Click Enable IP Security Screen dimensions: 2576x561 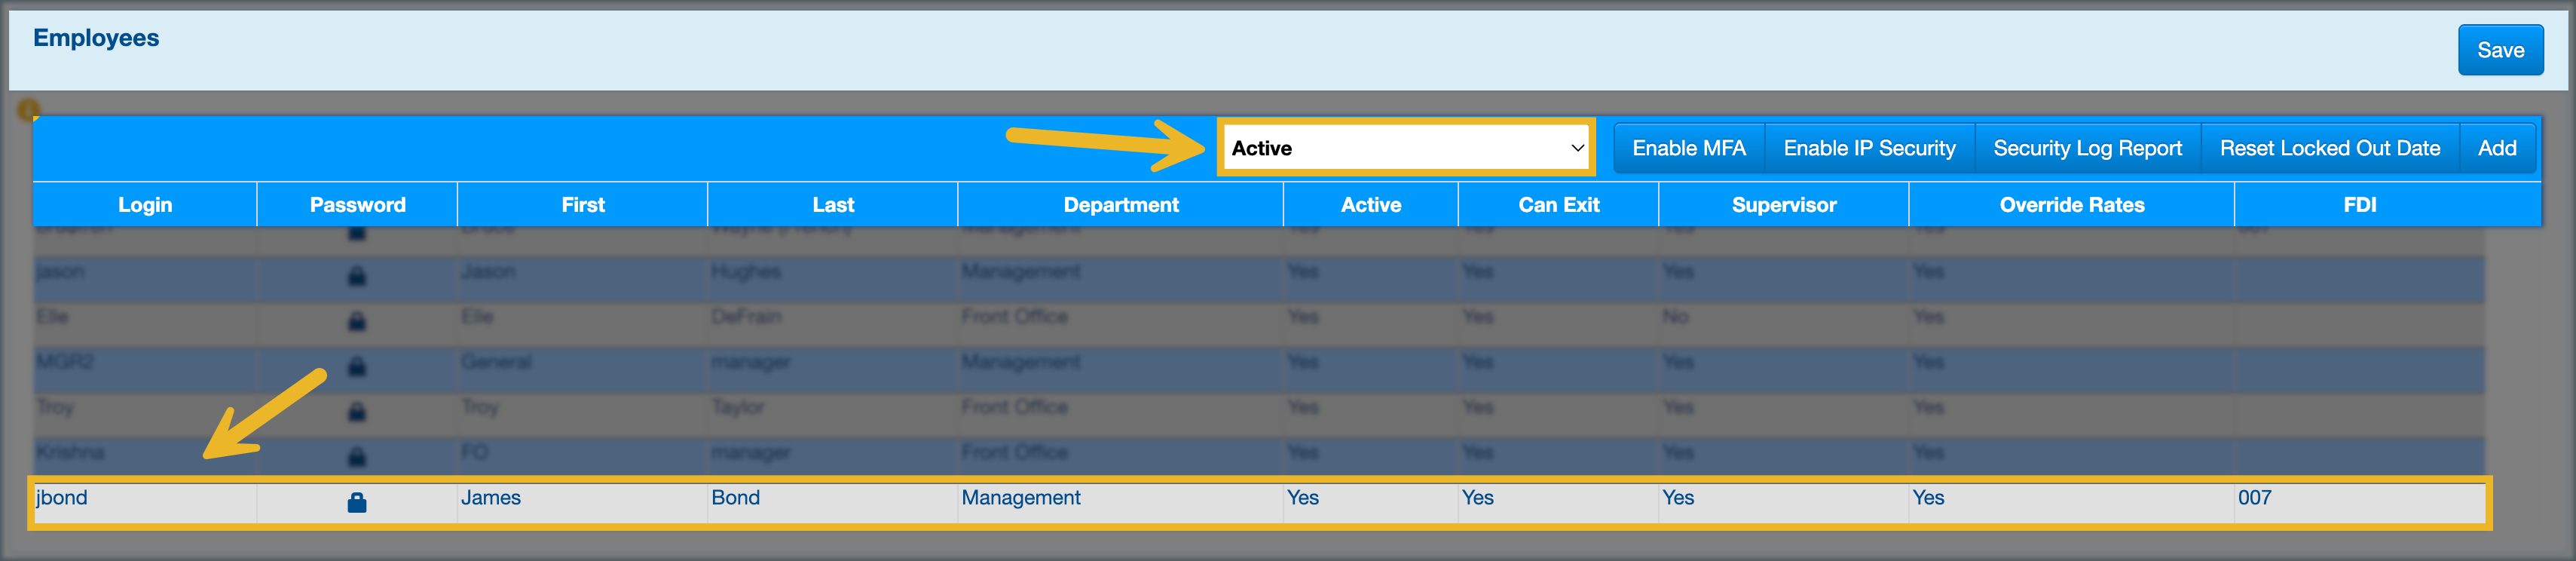(x=1868, y=148)
